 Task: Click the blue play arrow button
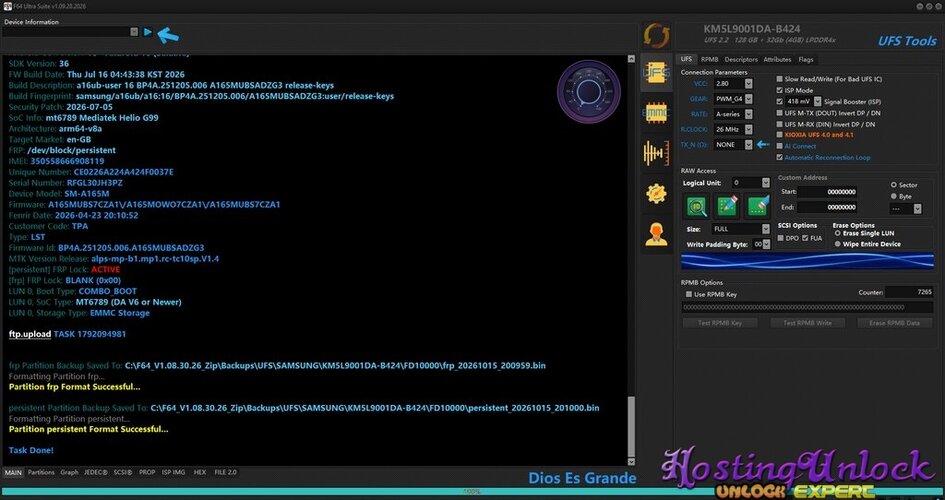point(148,32)
